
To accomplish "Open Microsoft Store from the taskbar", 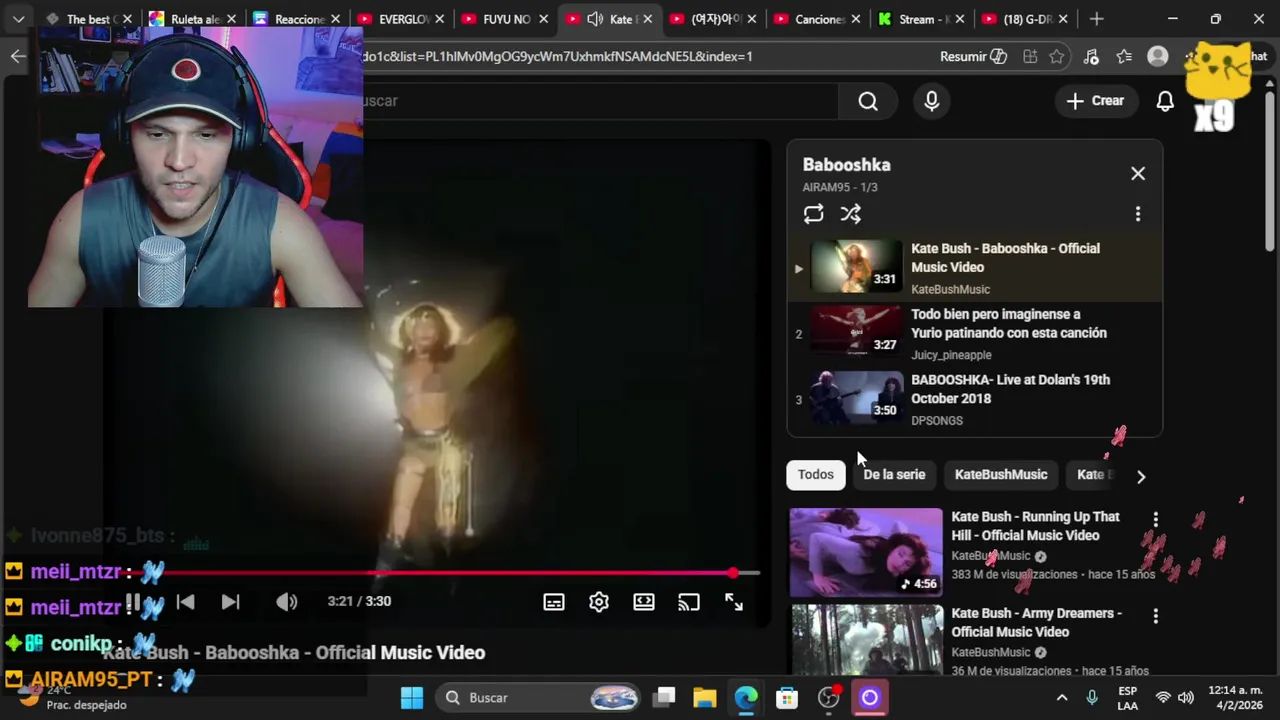I will coord(787,698).
